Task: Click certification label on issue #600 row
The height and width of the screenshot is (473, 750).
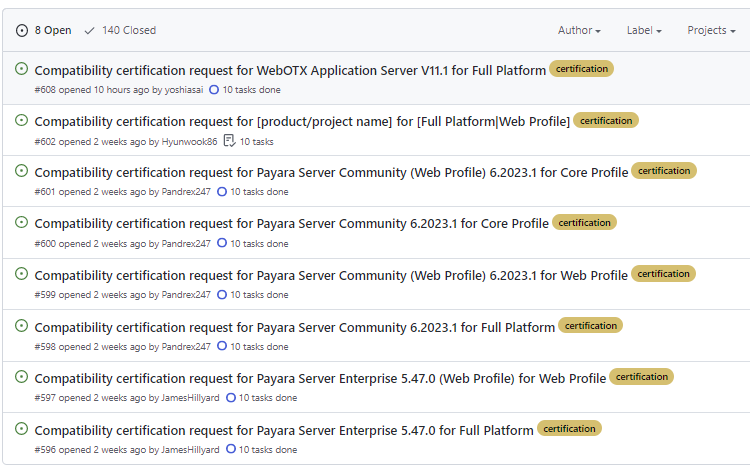Action: point(585,222)
